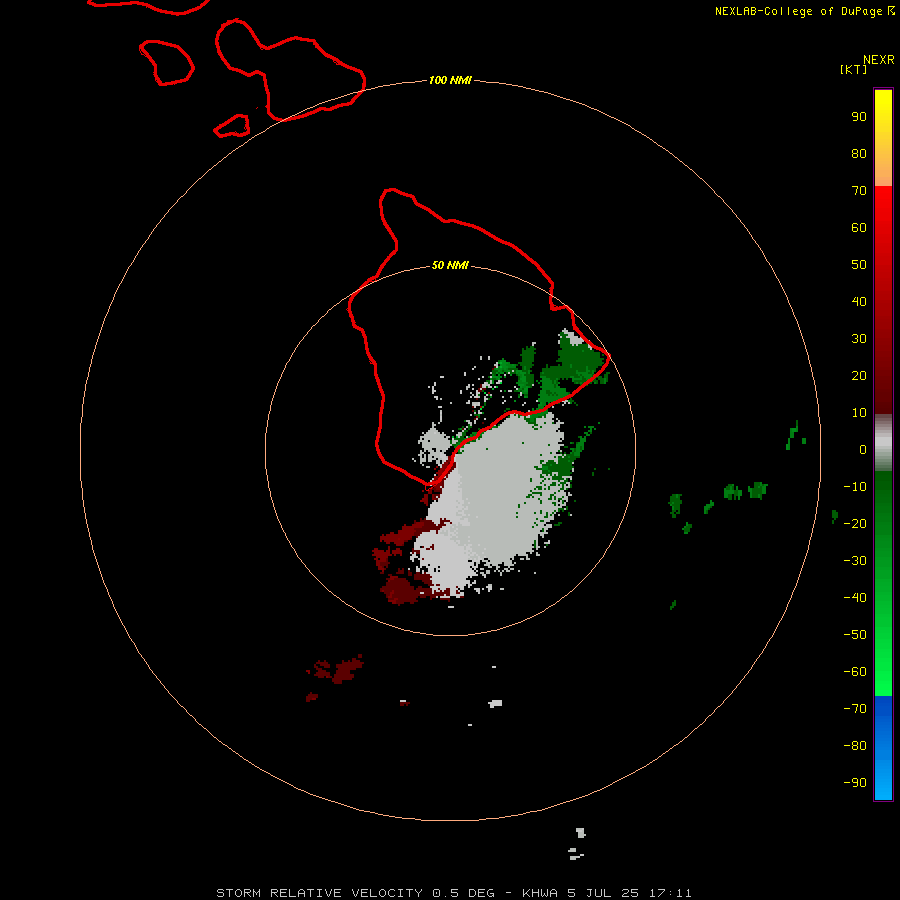
Task: Click the 50 NMI range ring label
Action: (x=450, y=265)
